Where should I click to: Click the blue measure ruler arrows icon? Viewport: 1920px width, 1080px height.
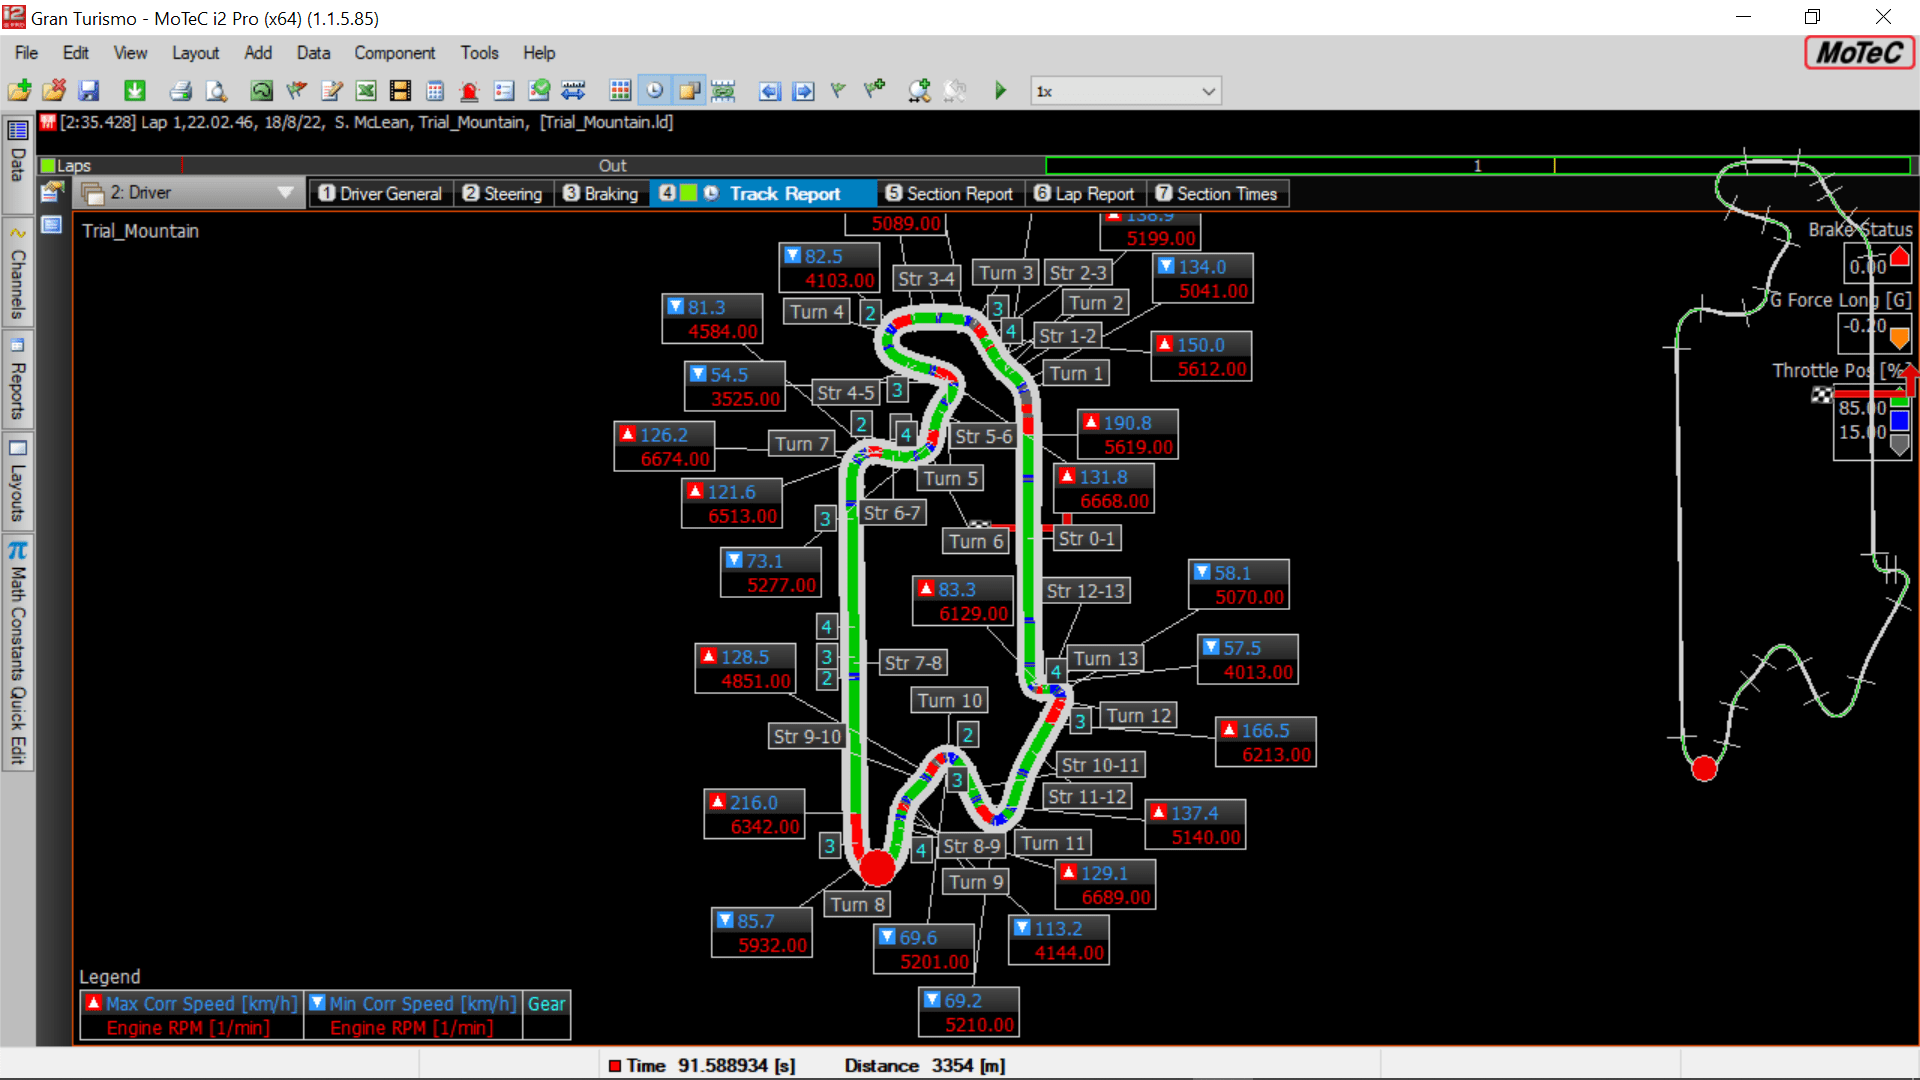click(x=573, y=91)
